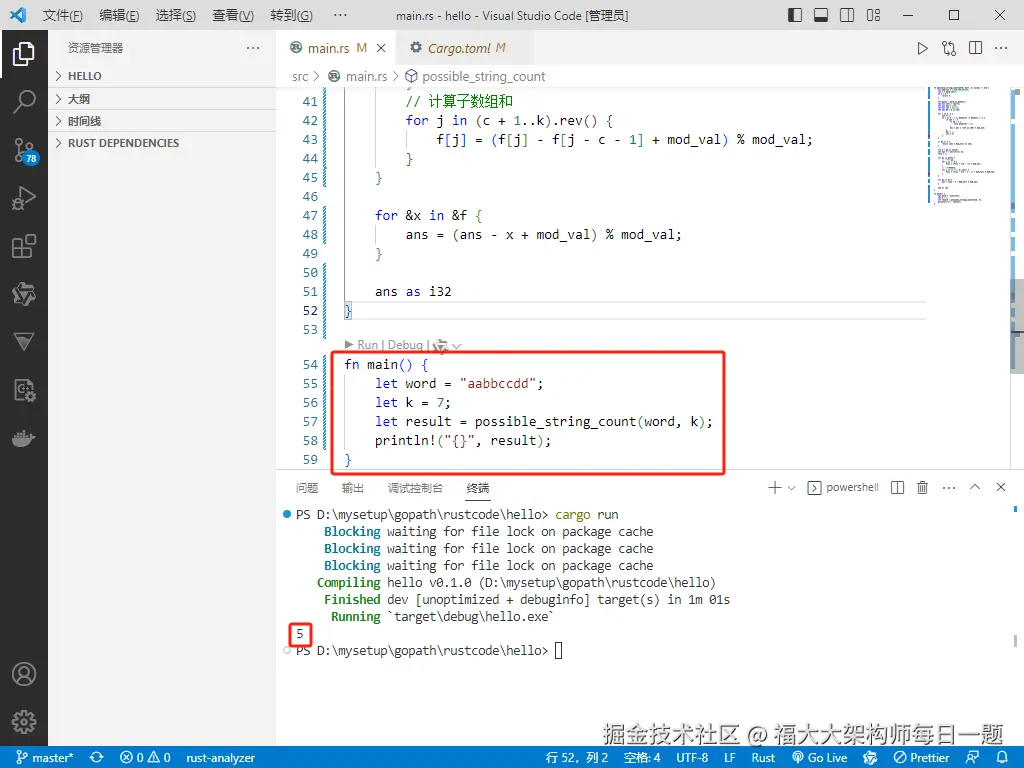Kill the terminal with trash icon
This screenshot has height=768, width=1024.
click(x=922, y=487)
